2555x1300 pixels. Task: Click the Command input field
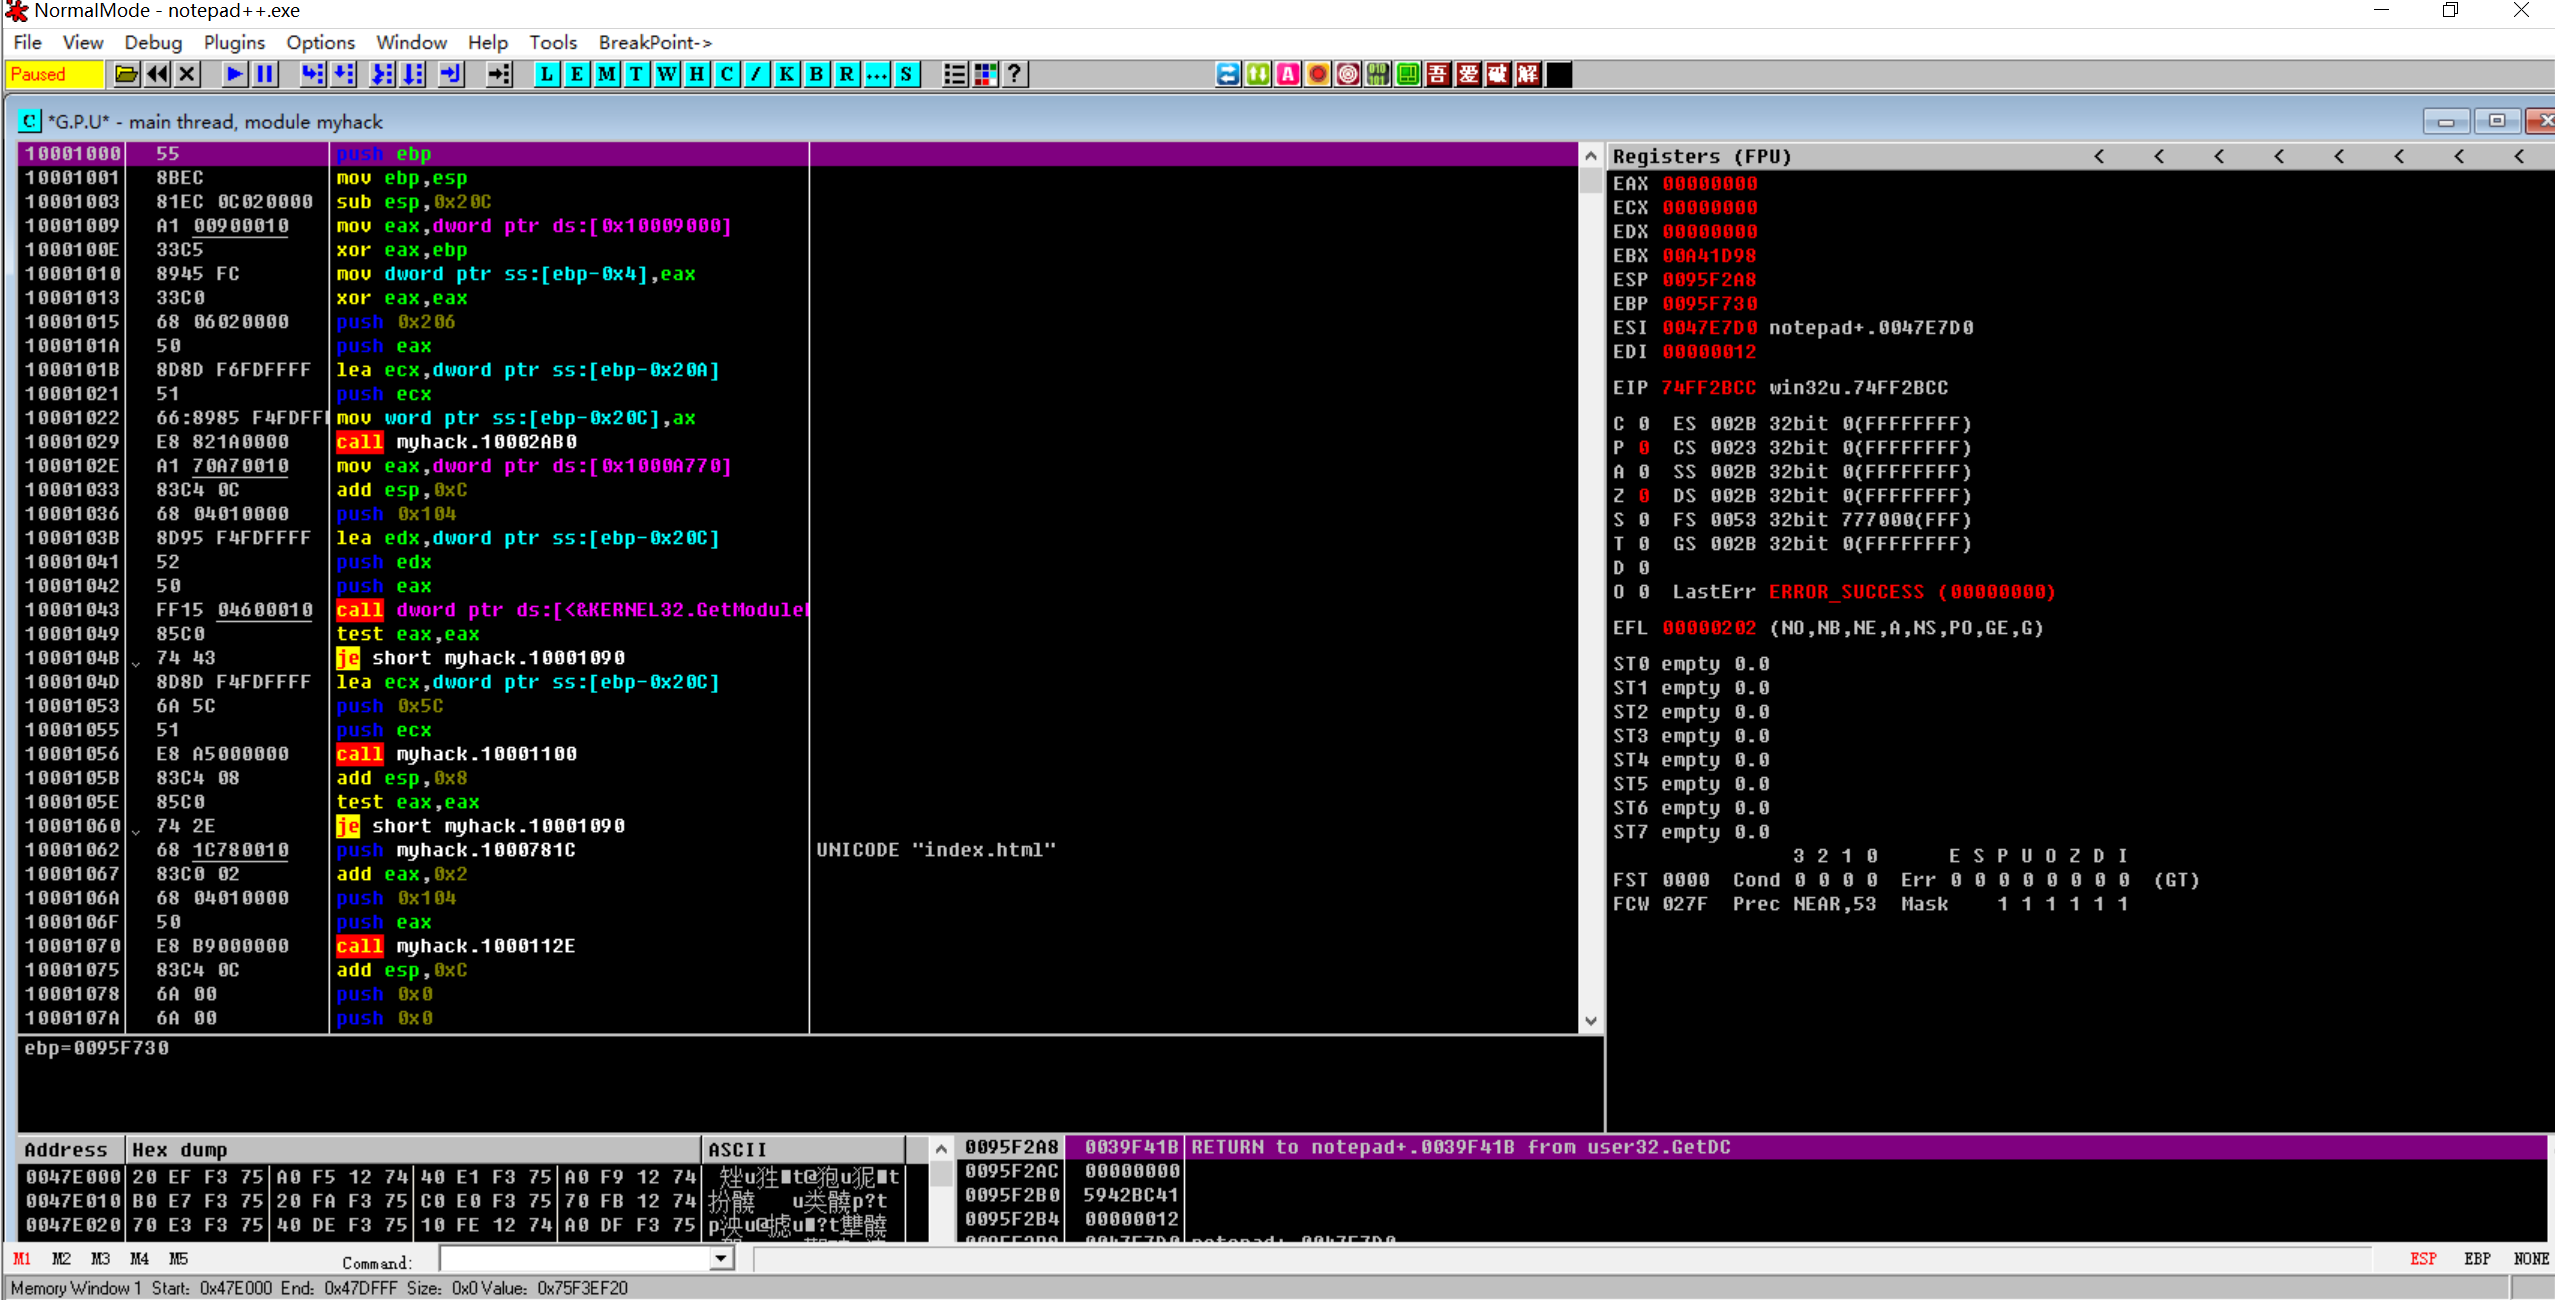[x=575, y=1258]
